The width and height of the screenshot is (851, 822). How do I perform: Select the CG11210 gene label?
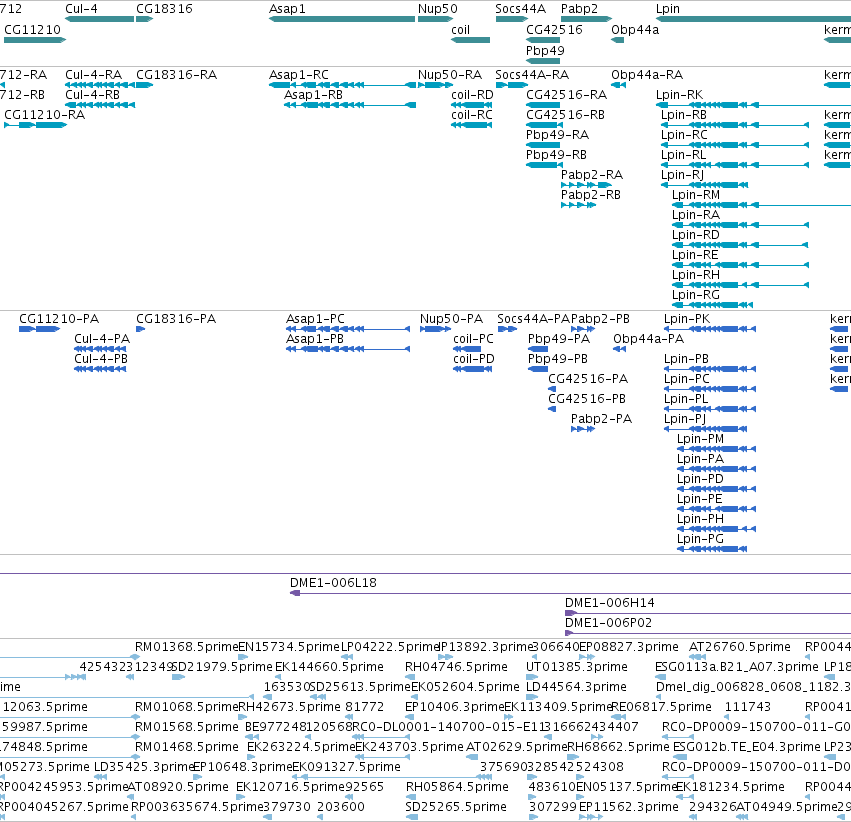point(33,29)
